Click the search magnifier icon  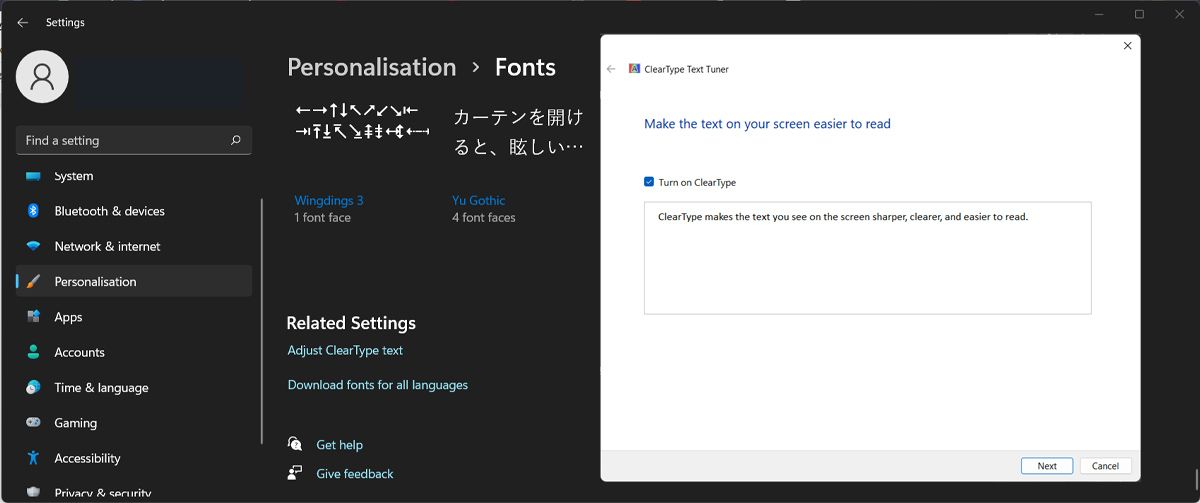(236, 141)
